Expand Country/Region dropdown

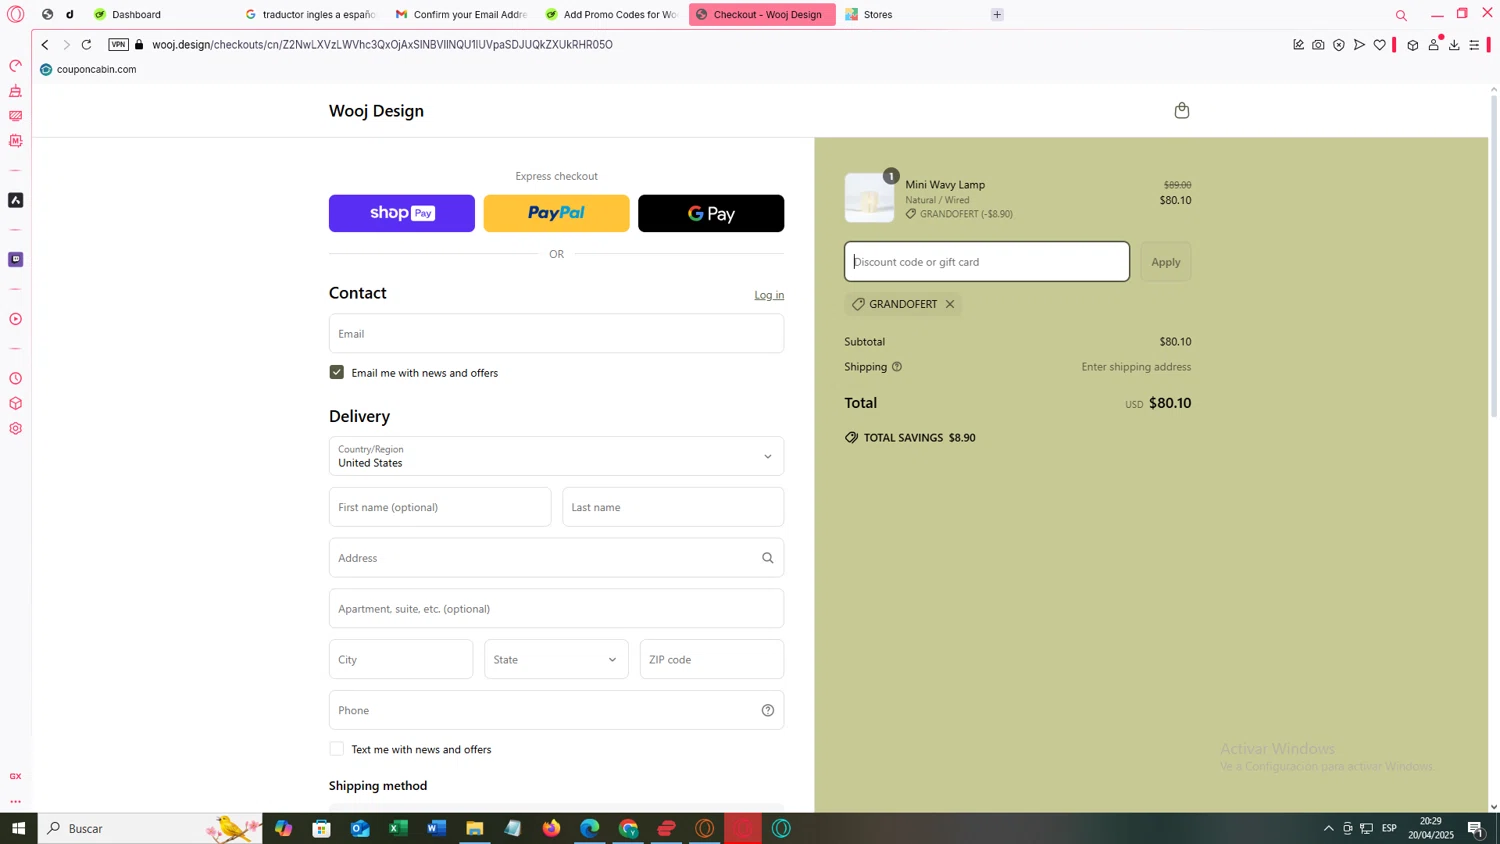pyautogui.click(x=556, y=456)
